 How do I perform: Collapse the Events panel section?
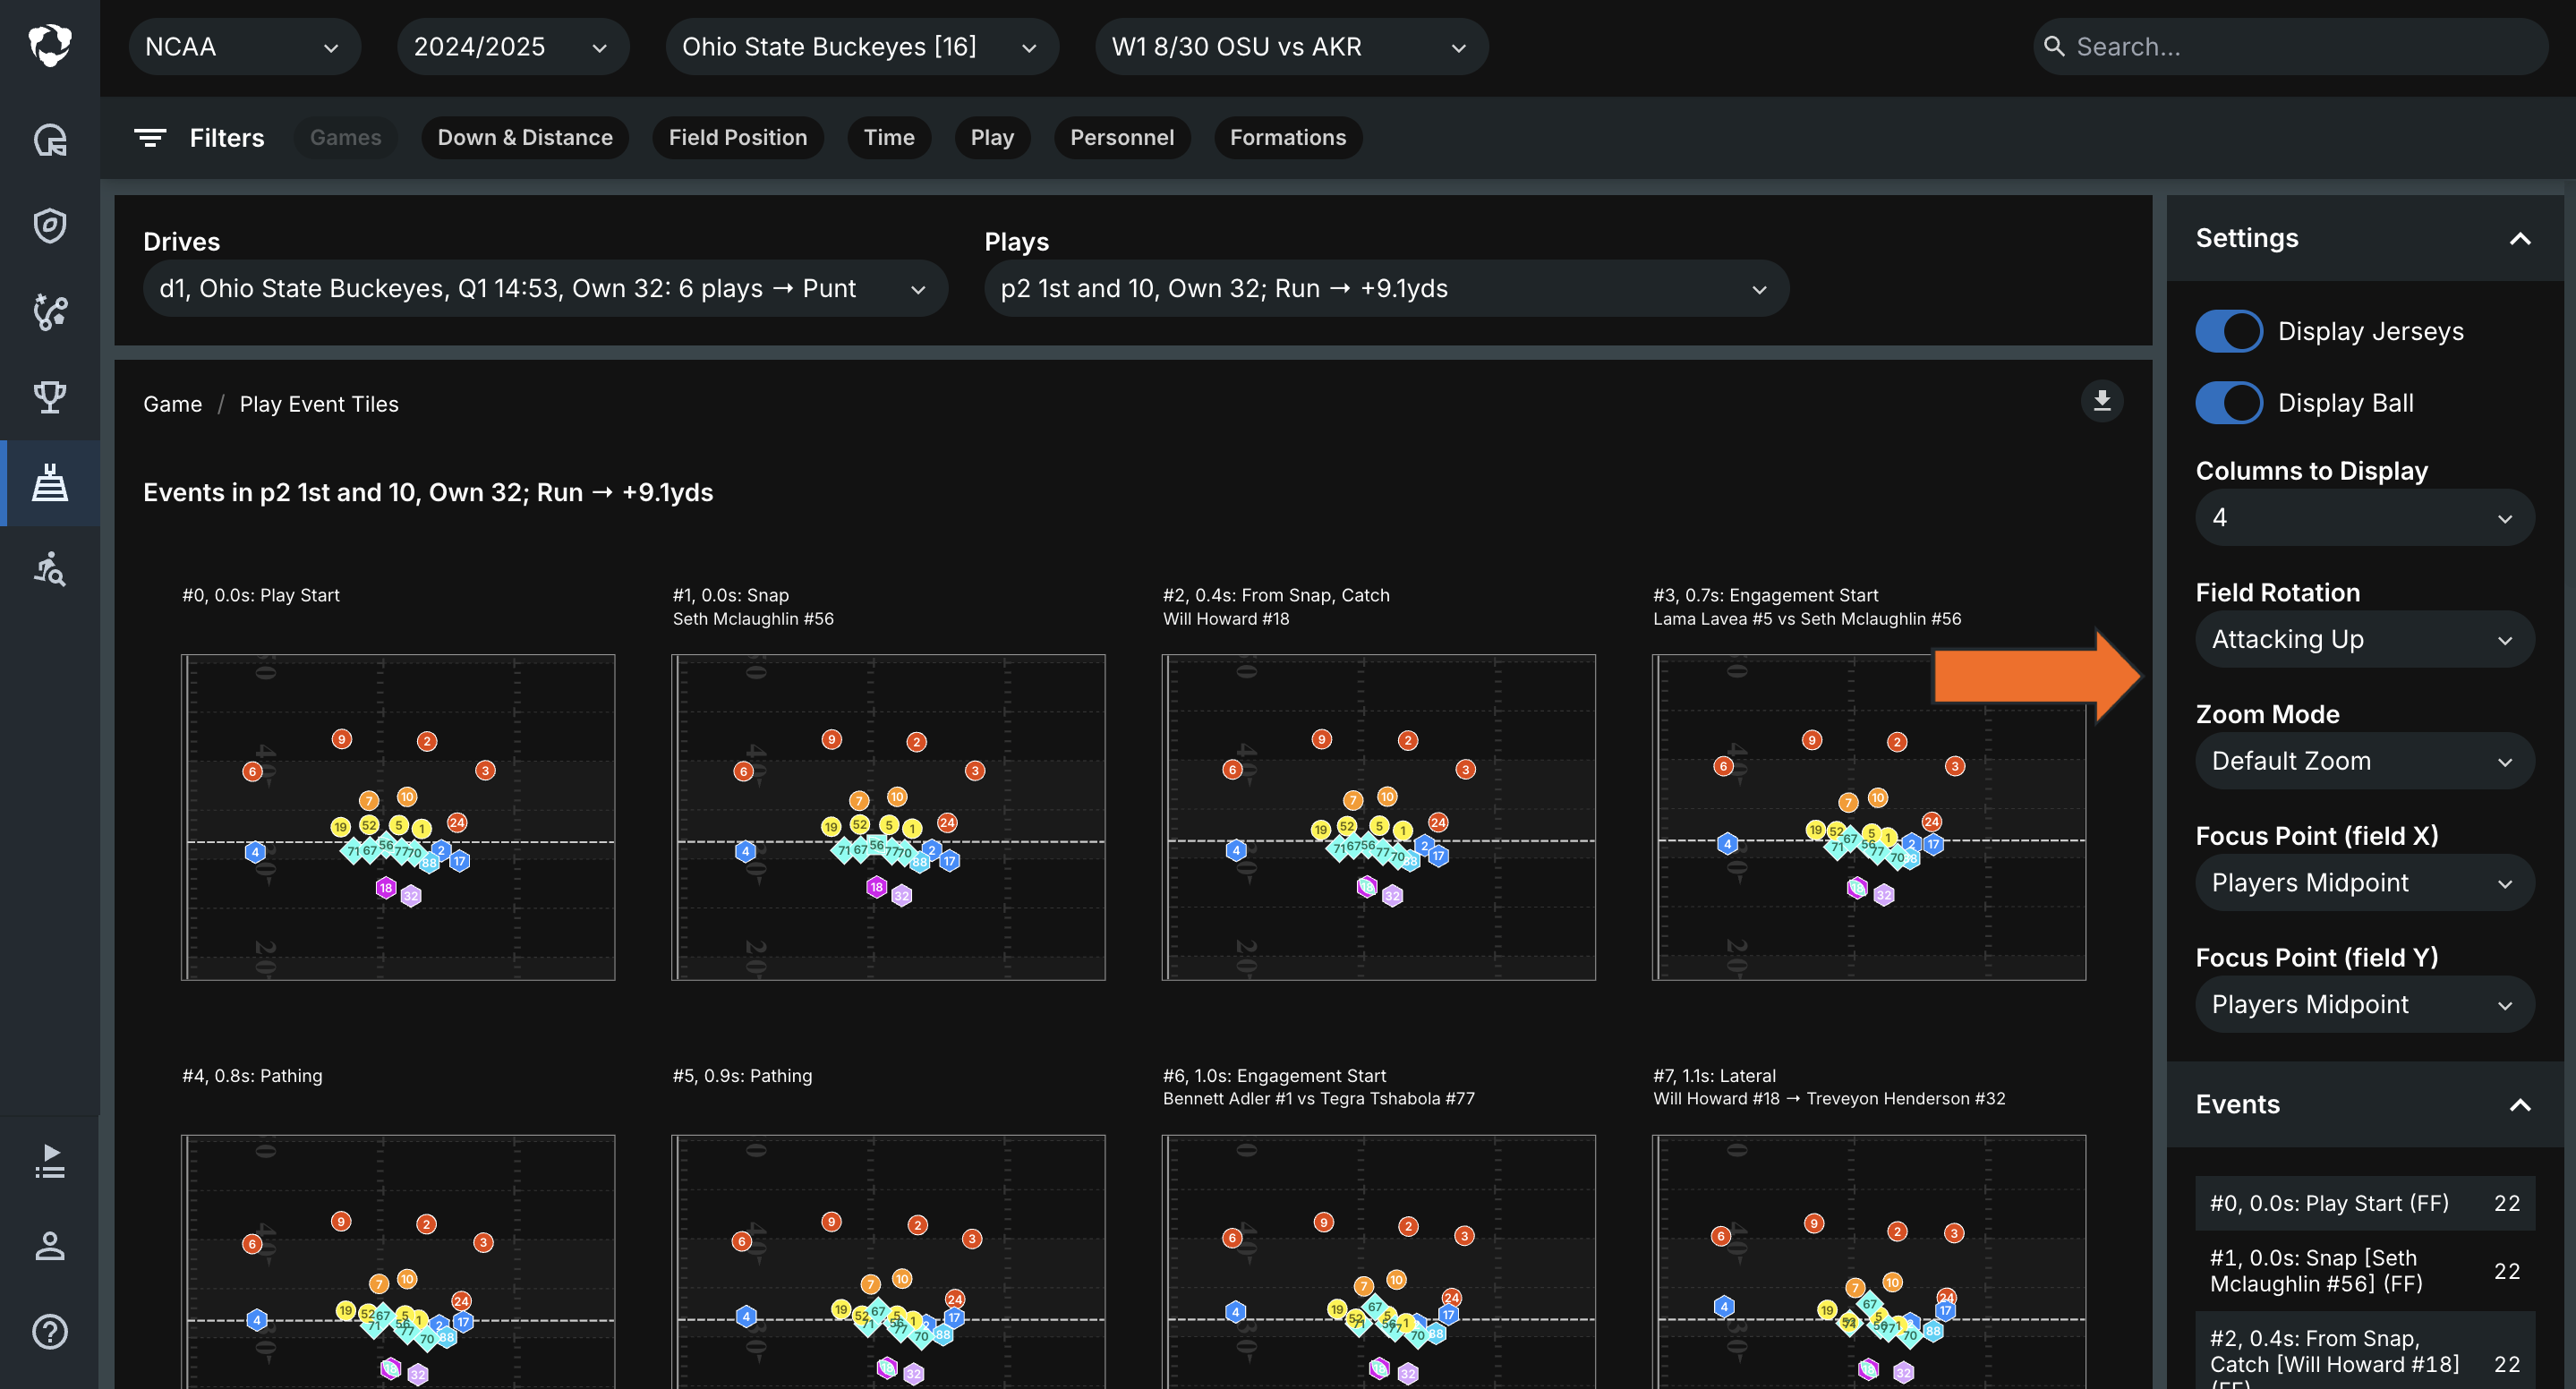point(2519,1104)
